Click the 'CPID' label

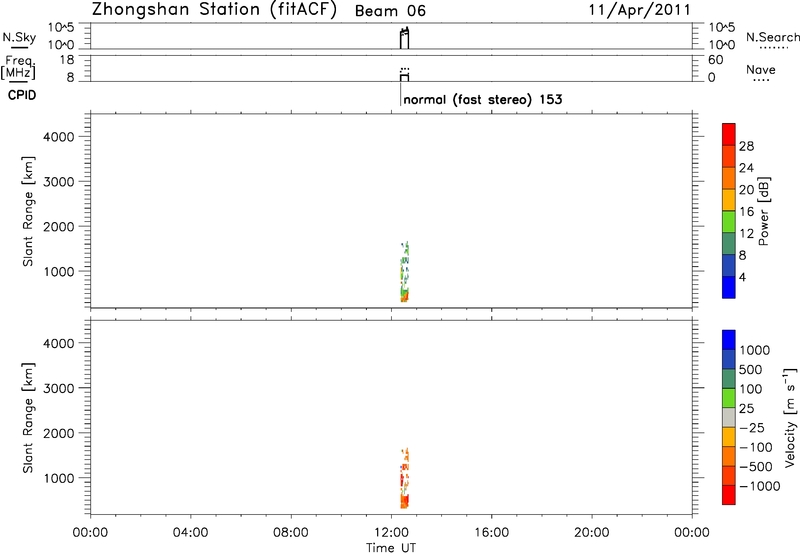coord(22,95)
